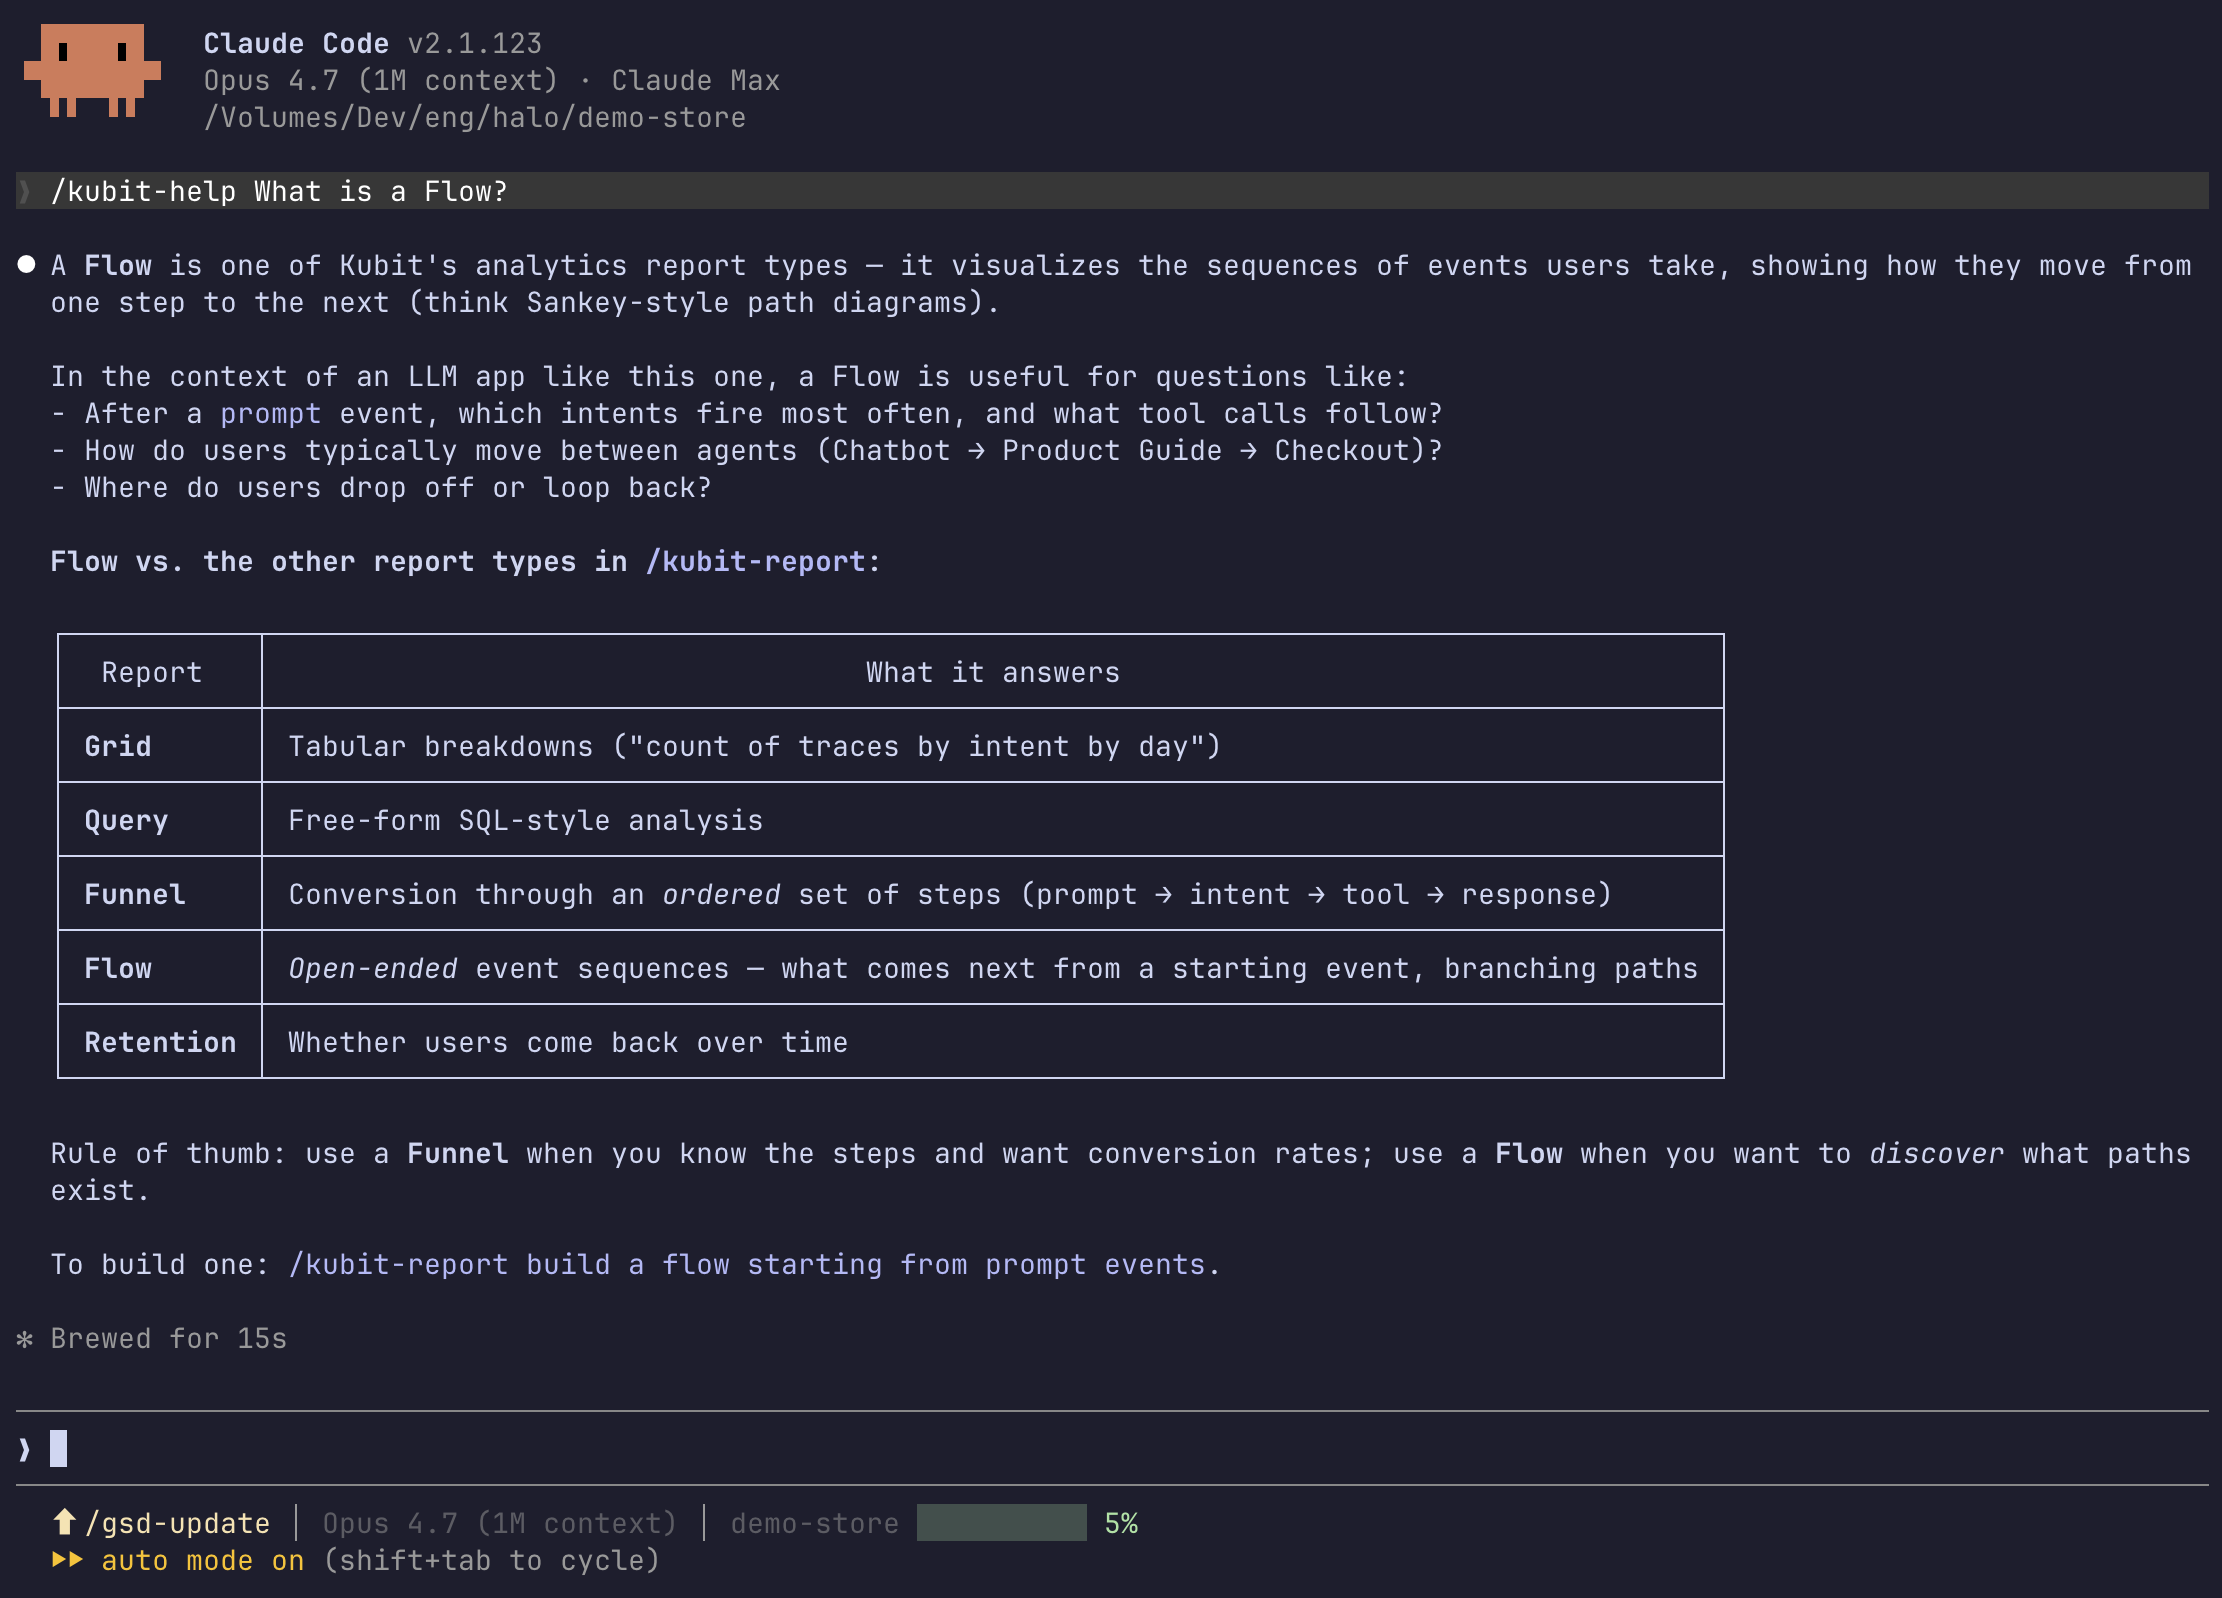Viewport: 2222px width, 1598px height.
Task: Click the white bullet before the Flow answer
Action: pyautogui.click(x=27, y=265)
